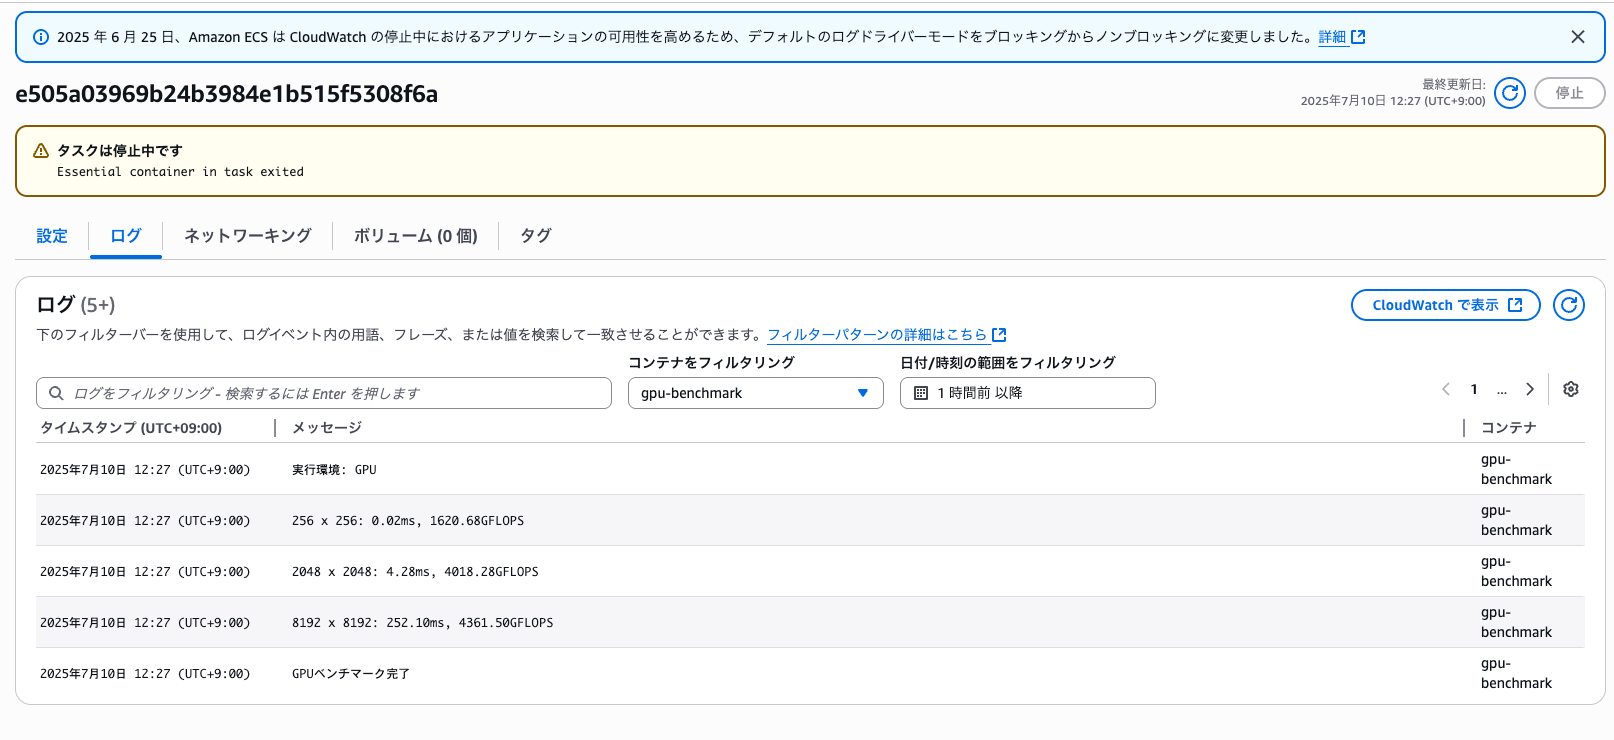Click the ellipsis in log pagination
The image size is (1614, 740).
pos(1502,390)
